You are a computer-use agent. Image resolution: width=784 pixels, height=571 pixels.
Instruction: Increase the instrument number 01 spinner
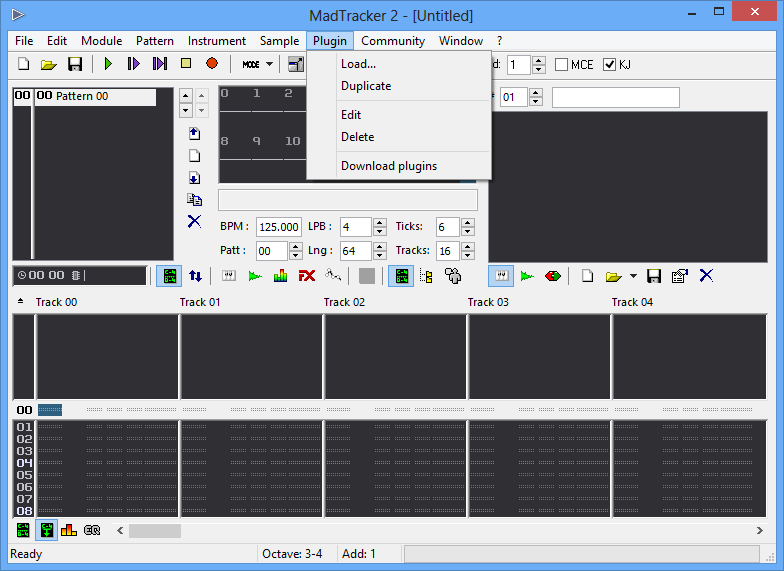pos(536,92)
